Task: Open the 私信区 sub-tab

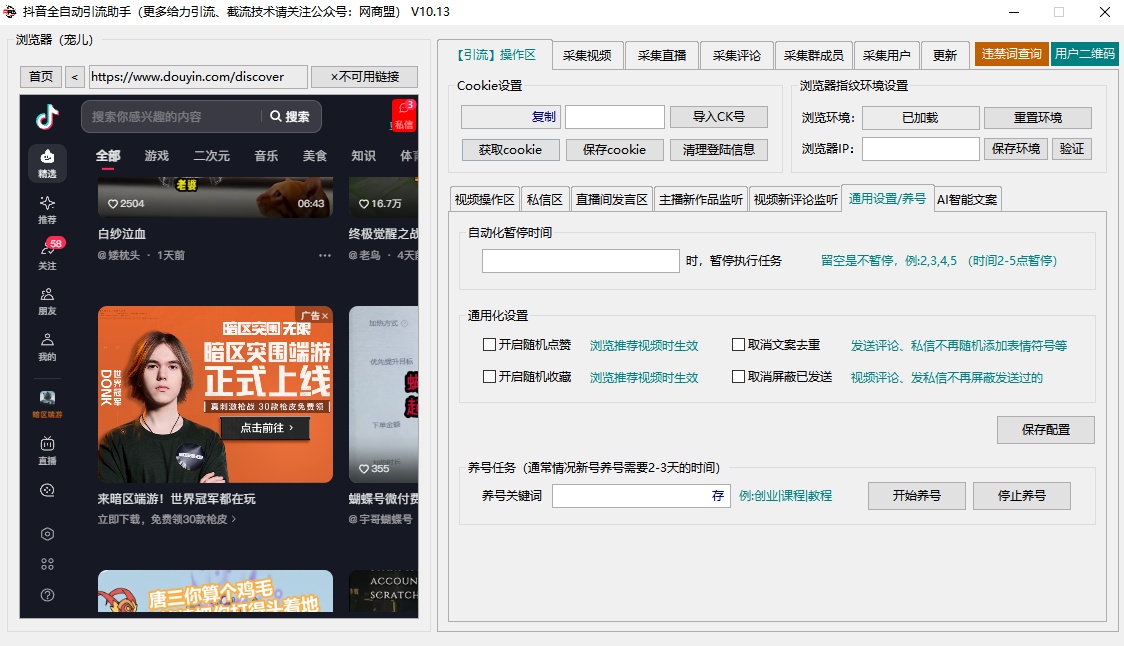Action: [x=545, y=199]
